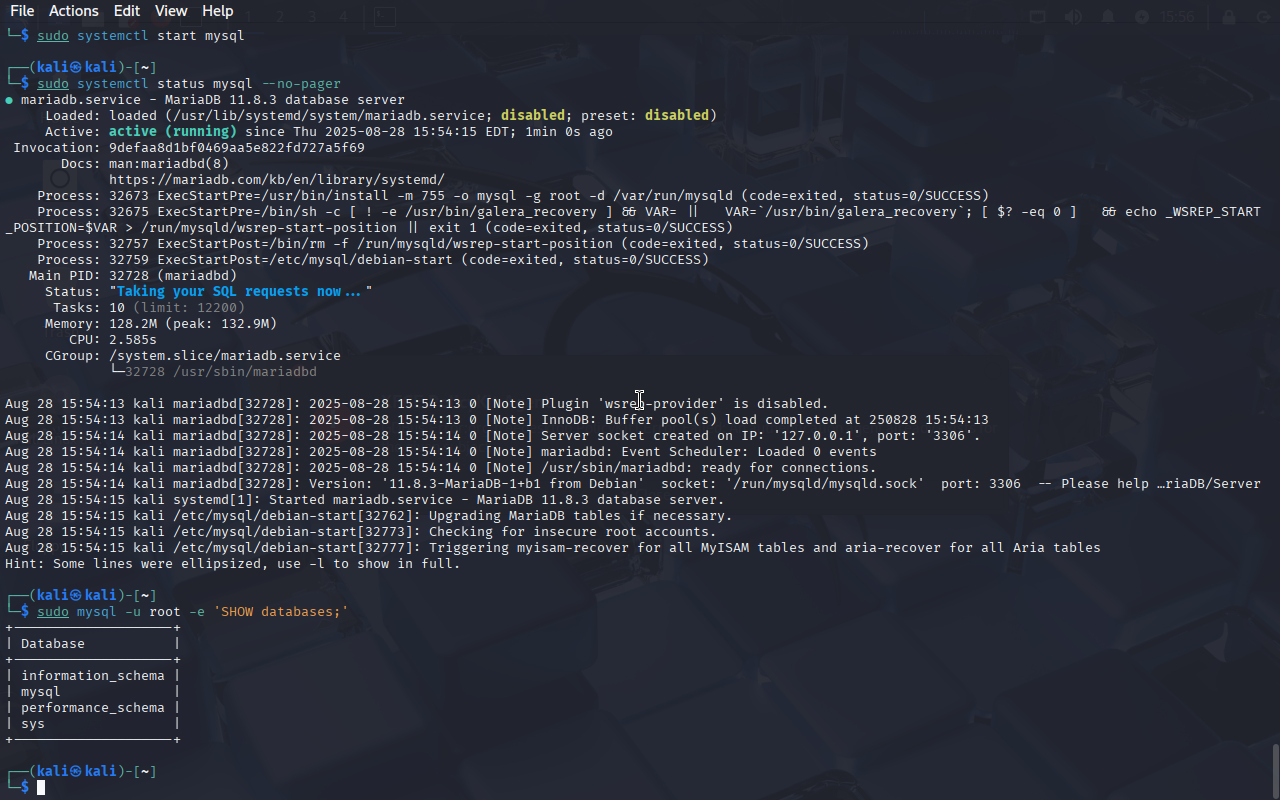This screenshot has height=800, width=1280.
Task: Click the socket path '/run/mysqld/mysqld.sock' in the log
Action: 825,483
